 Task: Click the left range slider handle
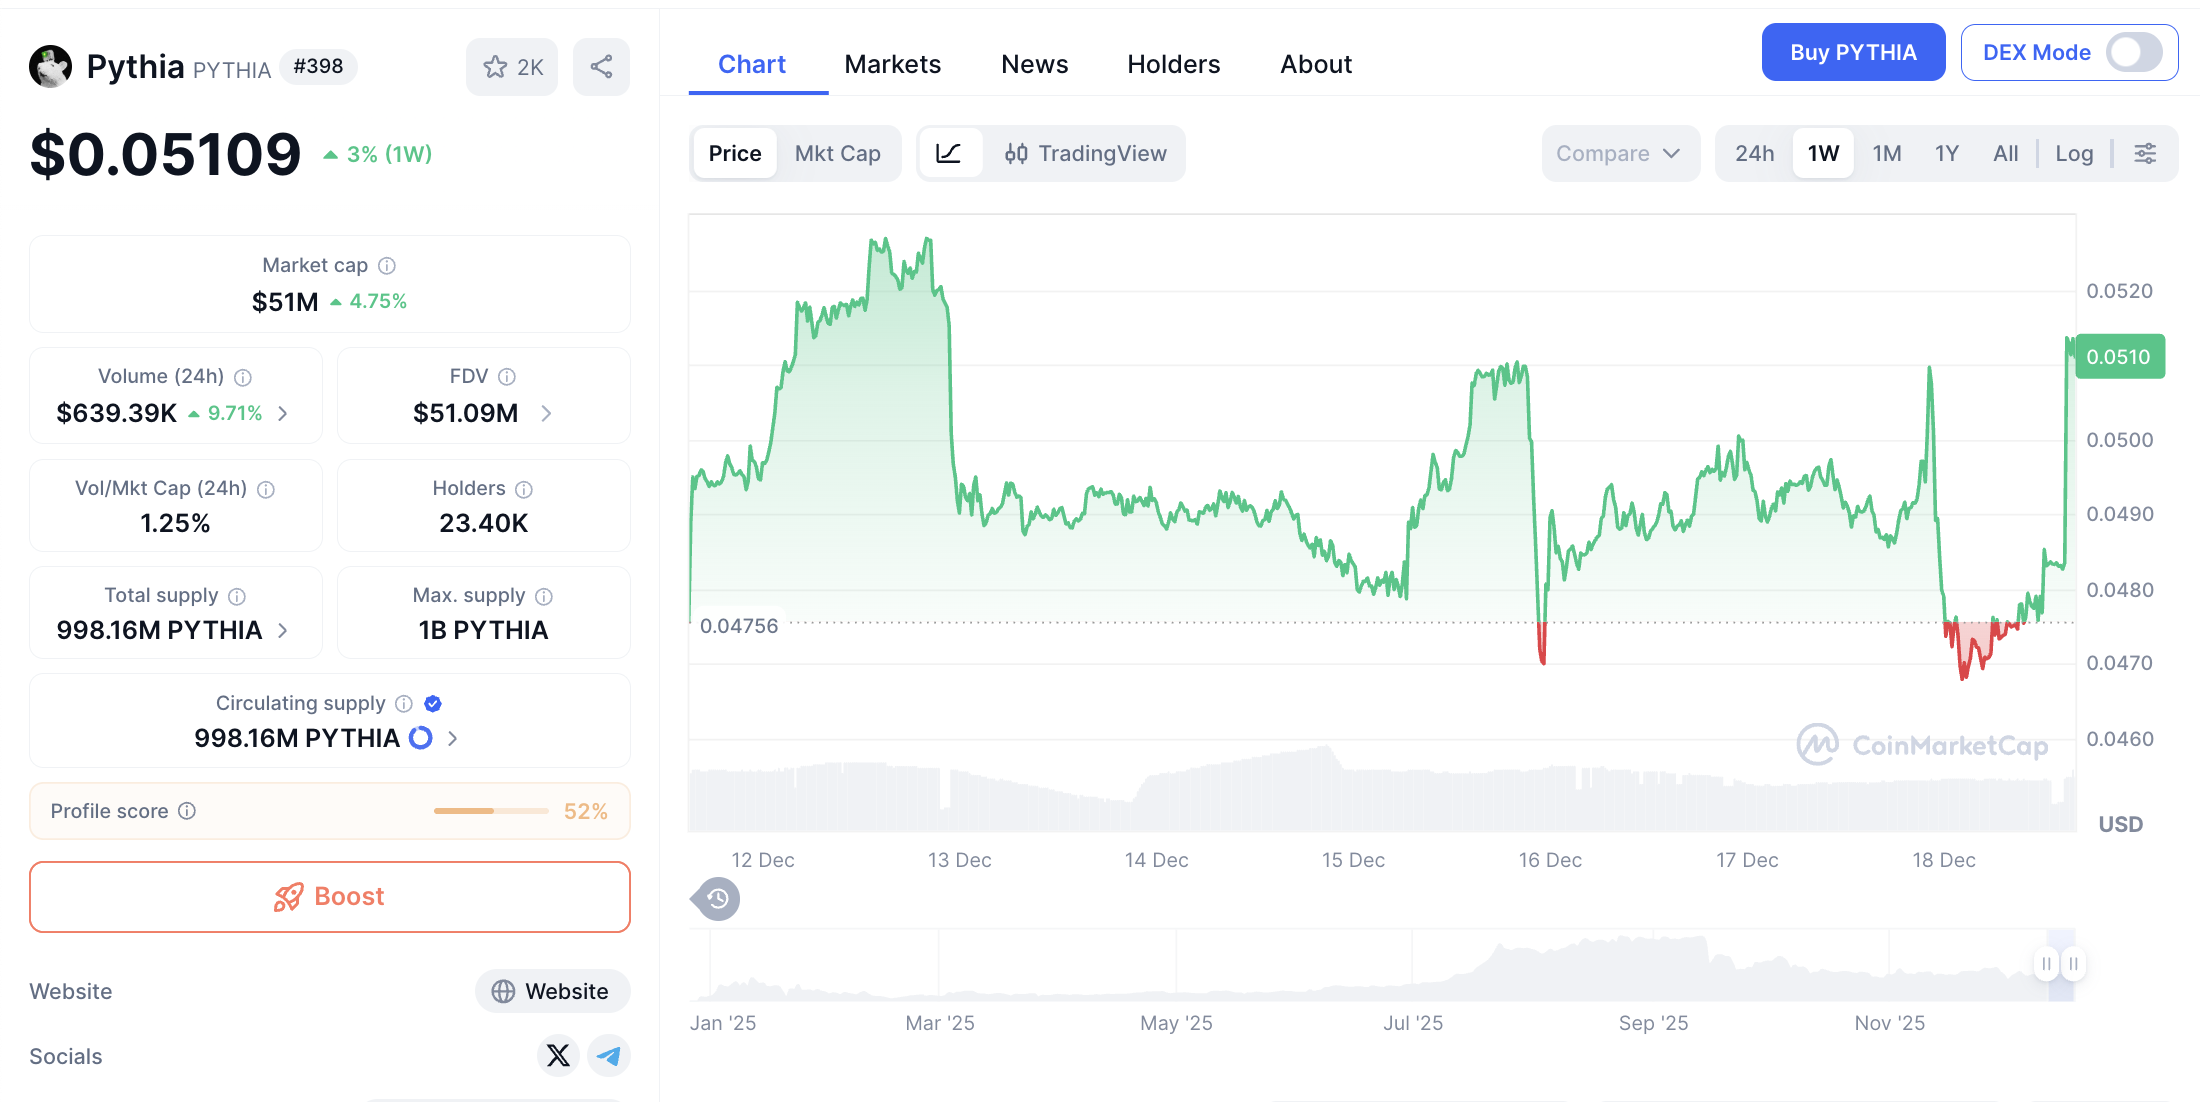click(2046, 964)
